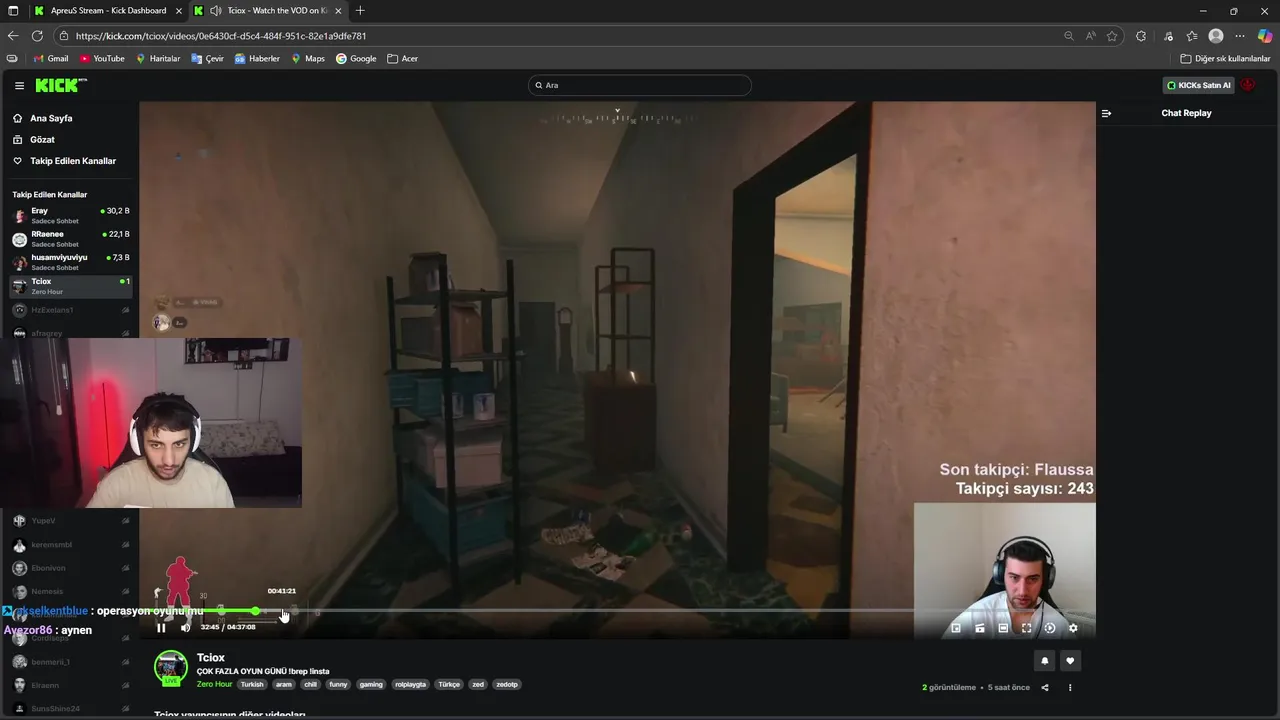Click the browser back arrow

(x=13, y=36)
